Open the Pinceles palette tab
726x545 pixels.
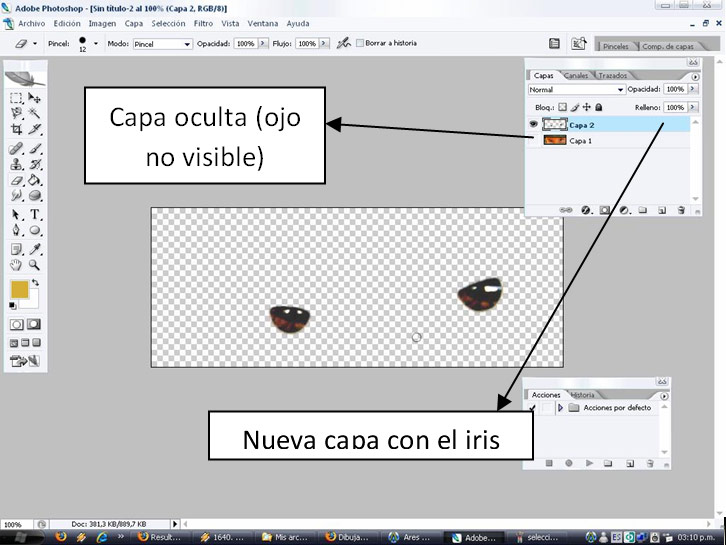pos(615,46)
